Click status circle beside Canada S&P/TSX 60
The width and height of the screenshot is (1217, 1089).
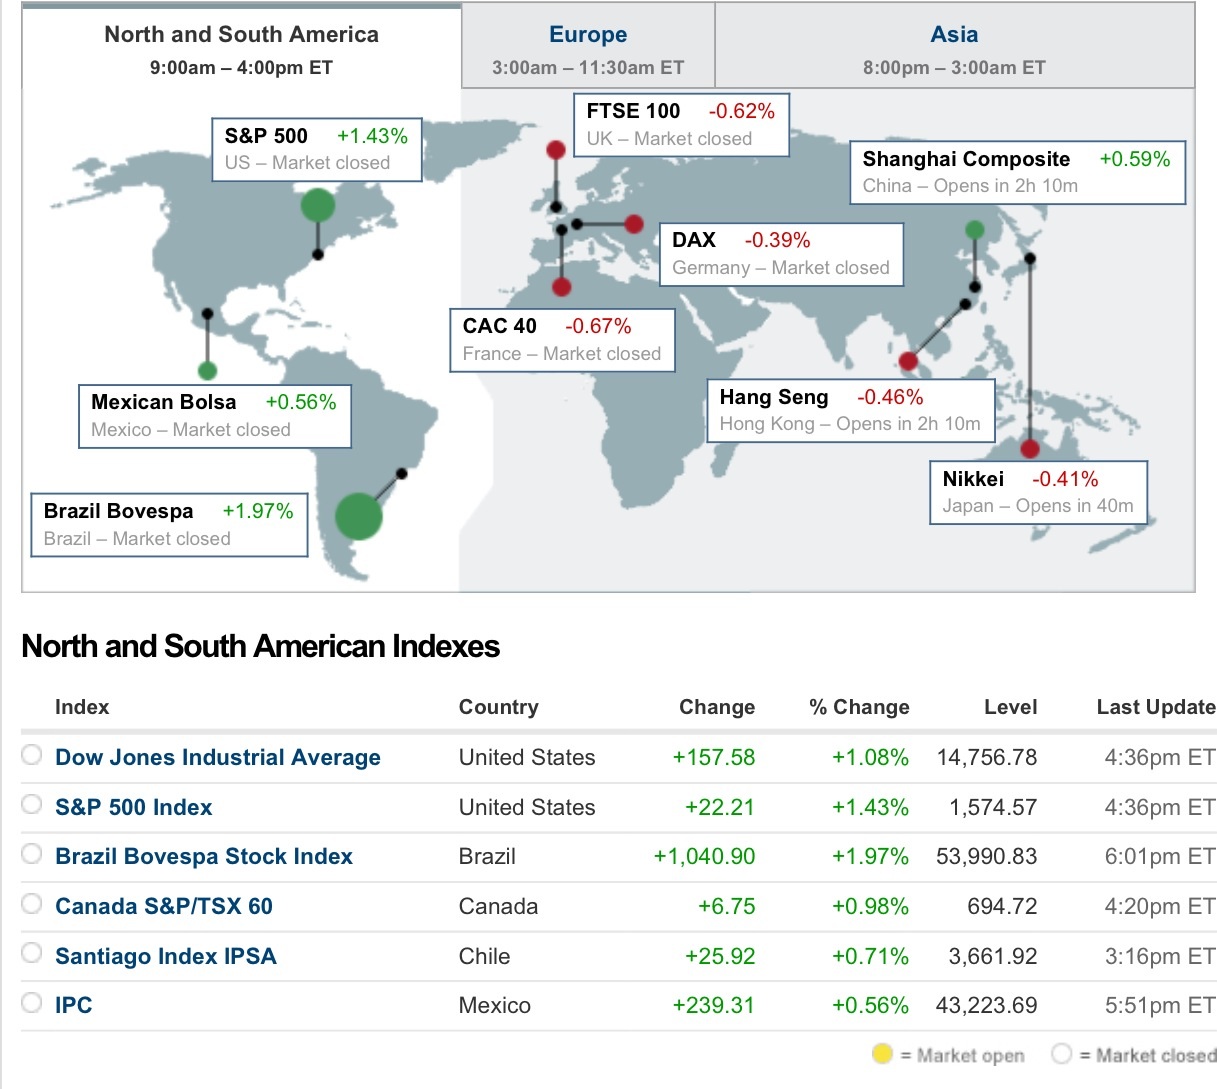(x=32, y=903)
